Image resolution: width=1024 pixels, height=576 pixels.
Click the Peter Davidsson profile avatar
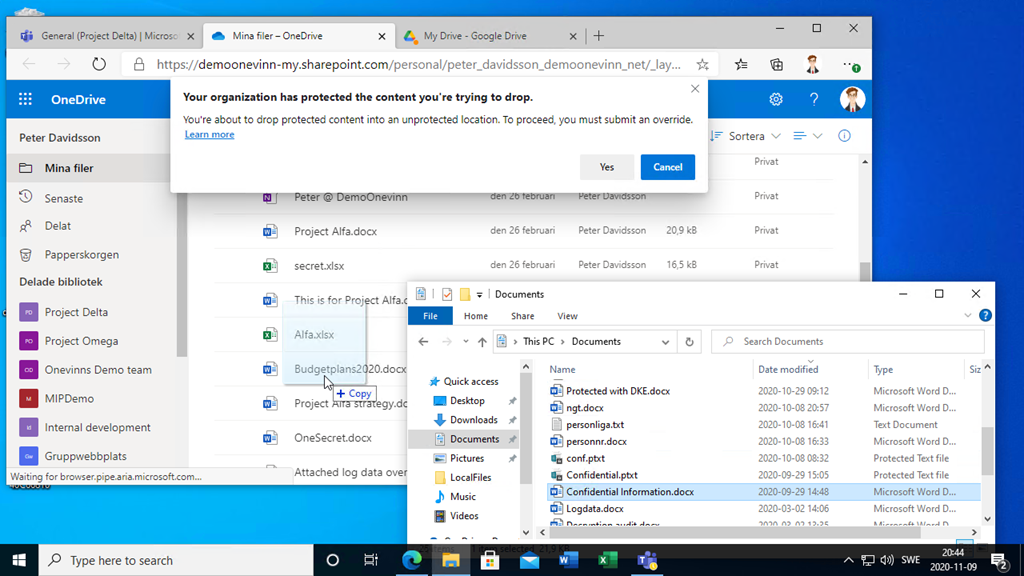point(852,99)
